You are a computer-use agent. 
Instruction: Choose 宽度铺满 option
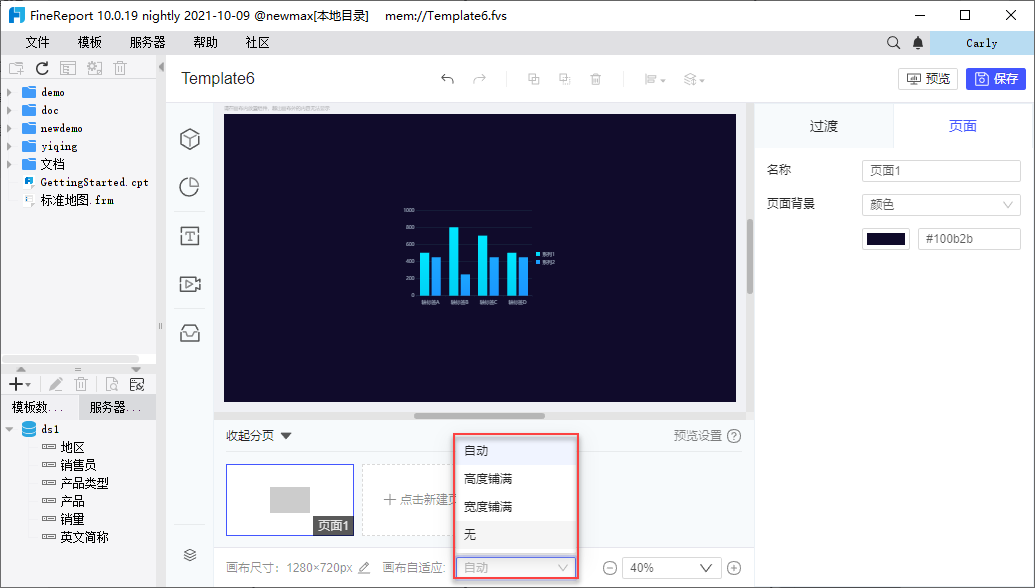tap(516, 506)
